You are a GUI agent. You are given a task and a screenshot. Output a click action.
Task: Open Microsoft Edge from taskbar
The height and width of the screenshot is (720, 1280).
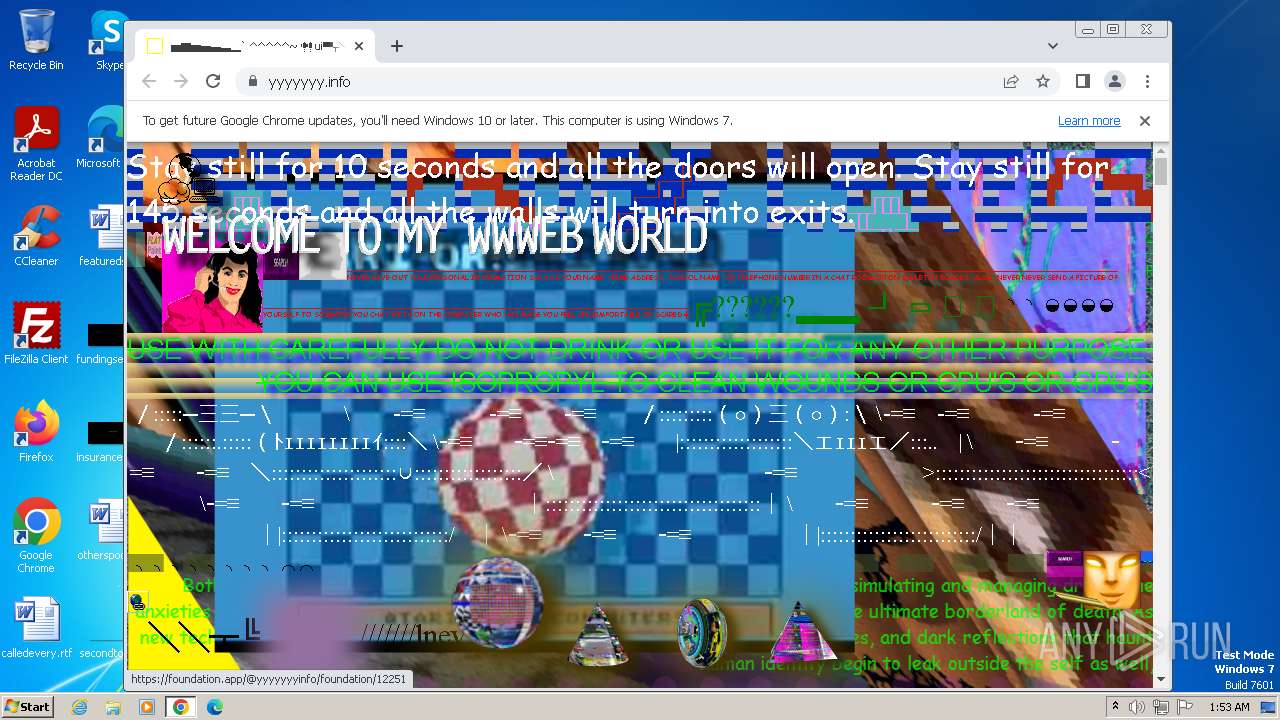tap(215, 707)
